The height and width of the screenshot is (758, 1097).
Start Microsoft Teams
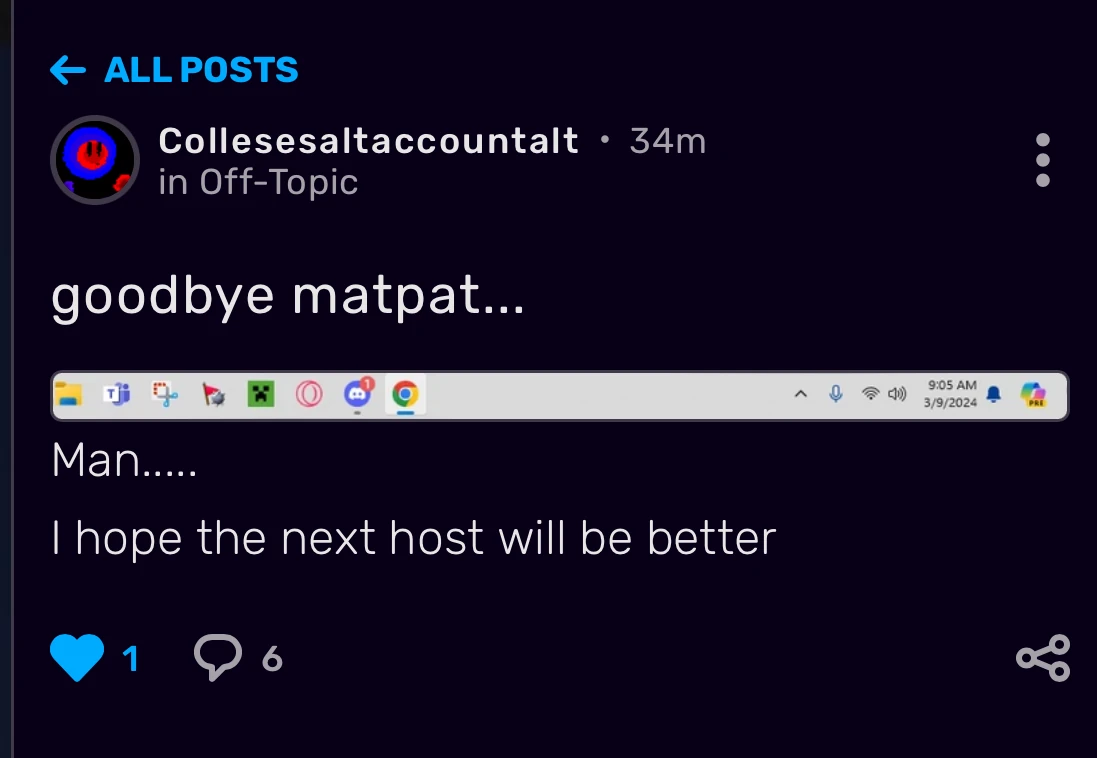[117, 394]
